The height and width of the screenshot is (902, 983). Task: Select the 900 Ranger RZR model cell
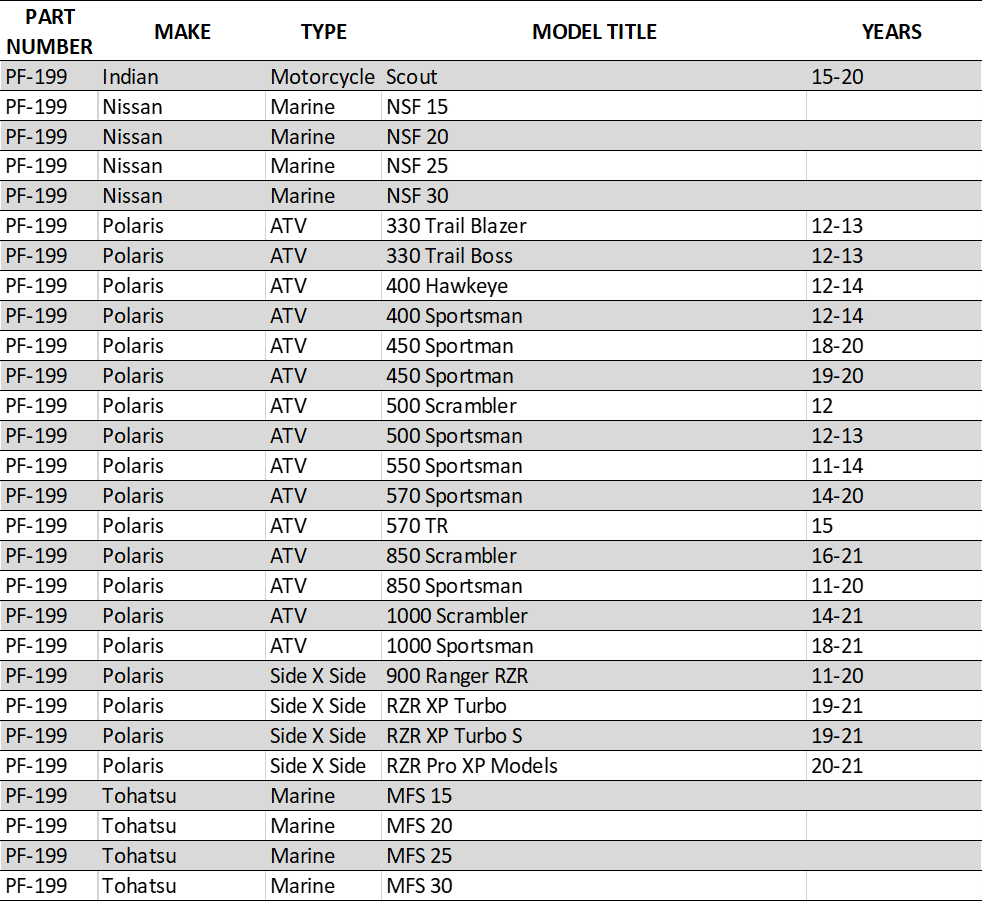click(x=594, y=676)
